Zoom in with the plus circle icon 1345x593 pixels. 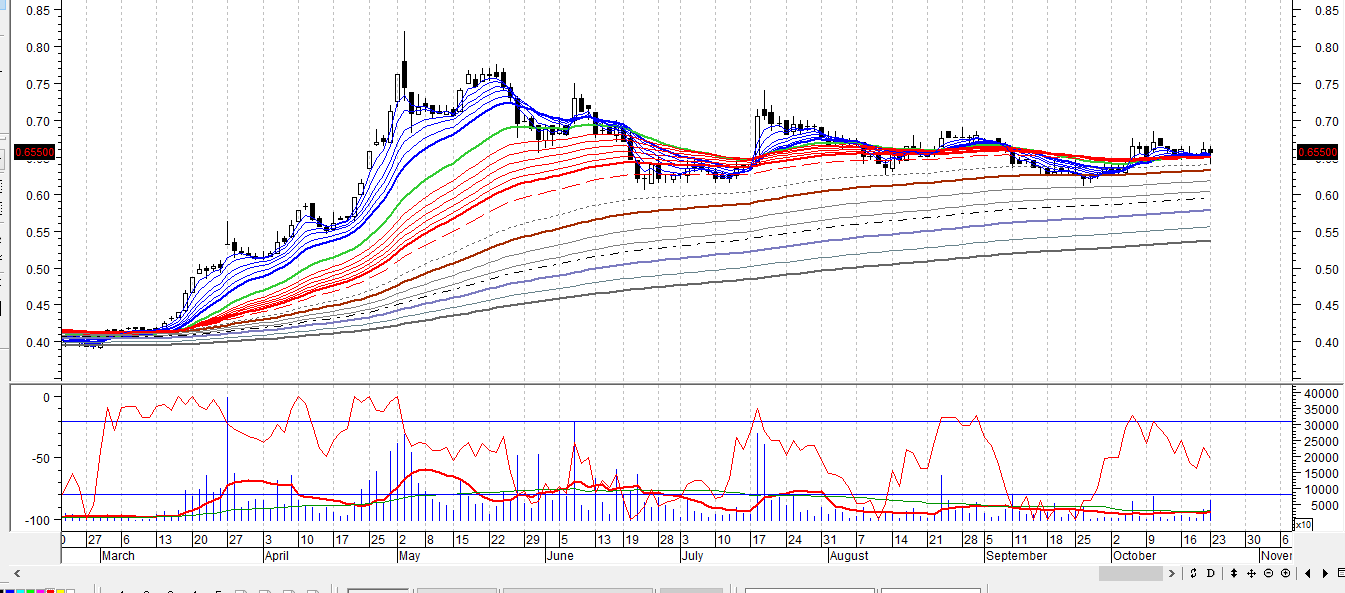click(x=1285, y=573)
